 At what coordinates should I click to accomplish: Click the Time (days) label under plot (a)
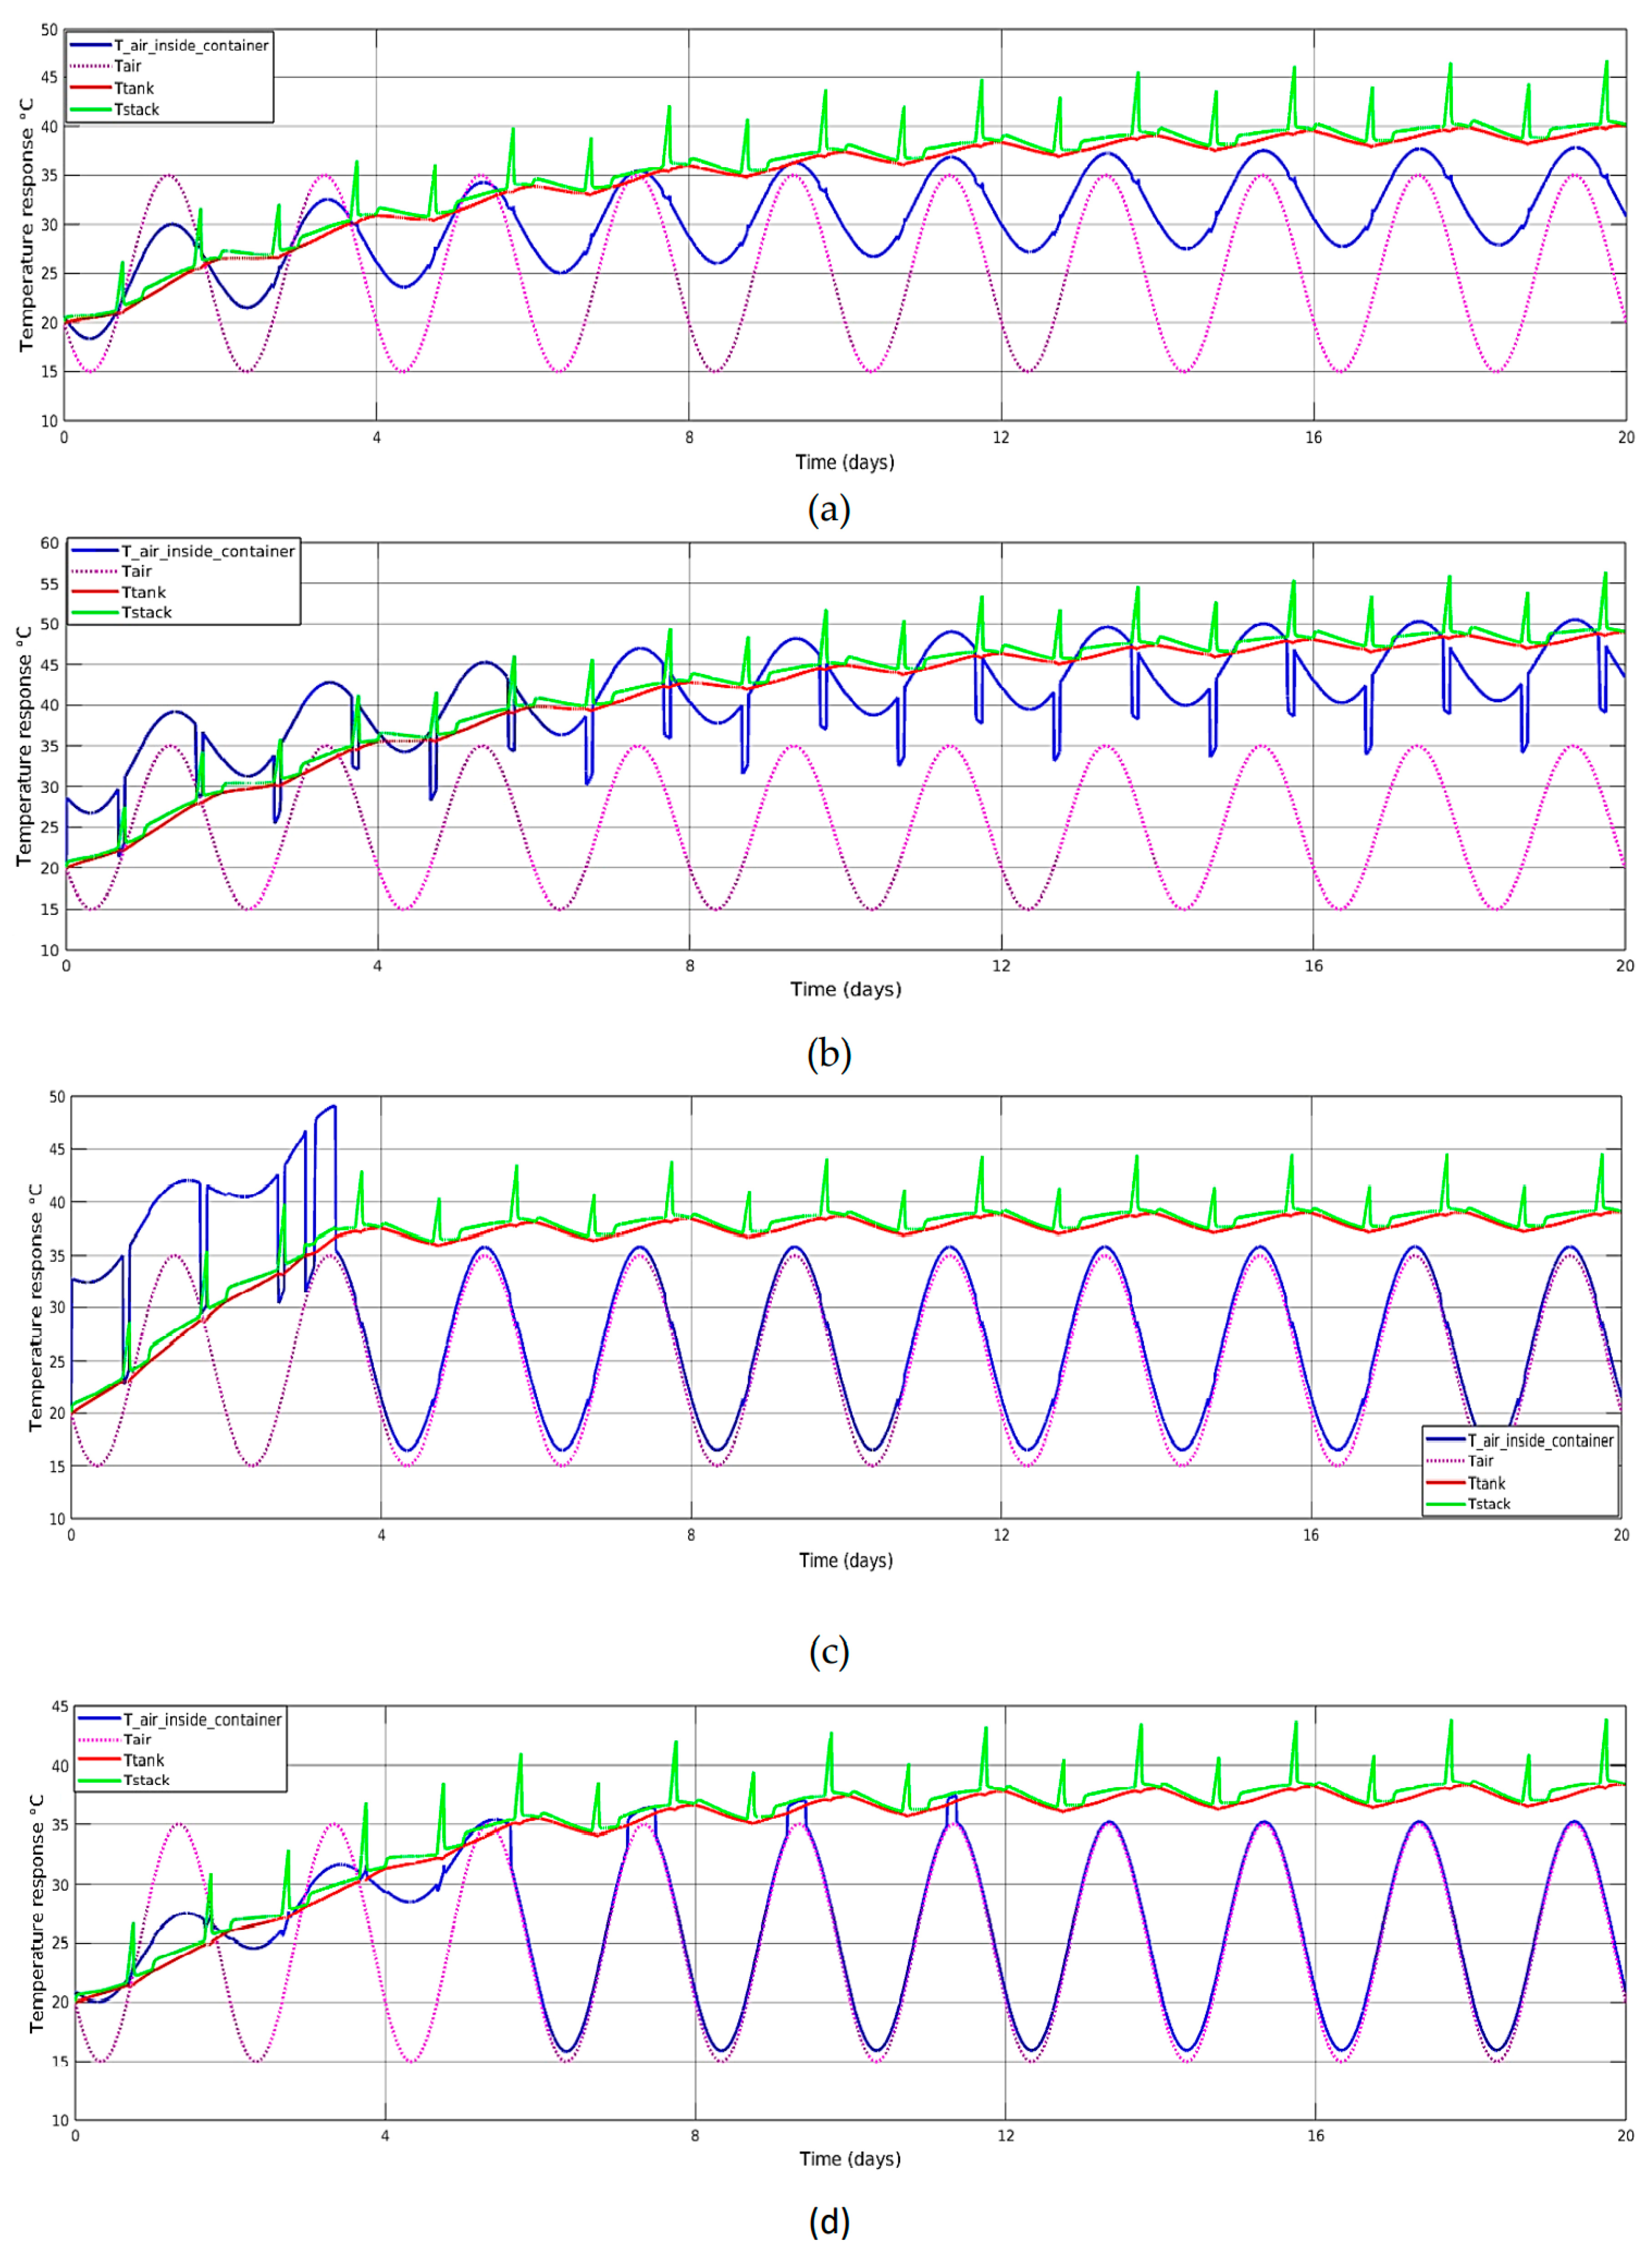click(845, 462)
